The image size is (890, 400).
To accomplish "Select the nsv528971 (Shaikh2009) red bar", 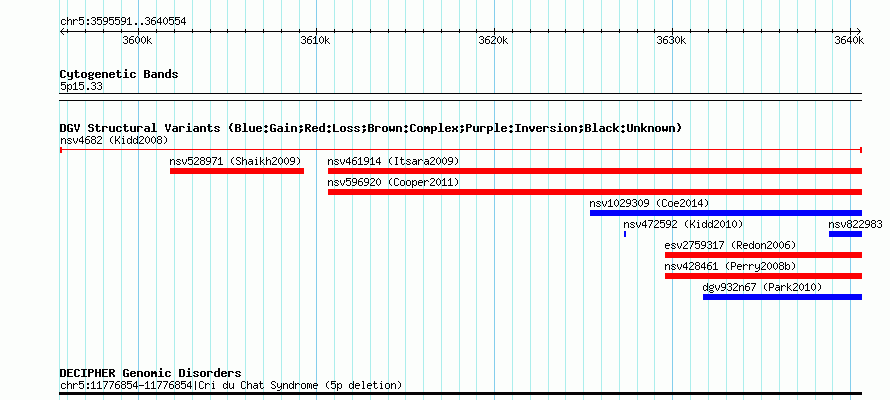I will click(x=237, y=171).
